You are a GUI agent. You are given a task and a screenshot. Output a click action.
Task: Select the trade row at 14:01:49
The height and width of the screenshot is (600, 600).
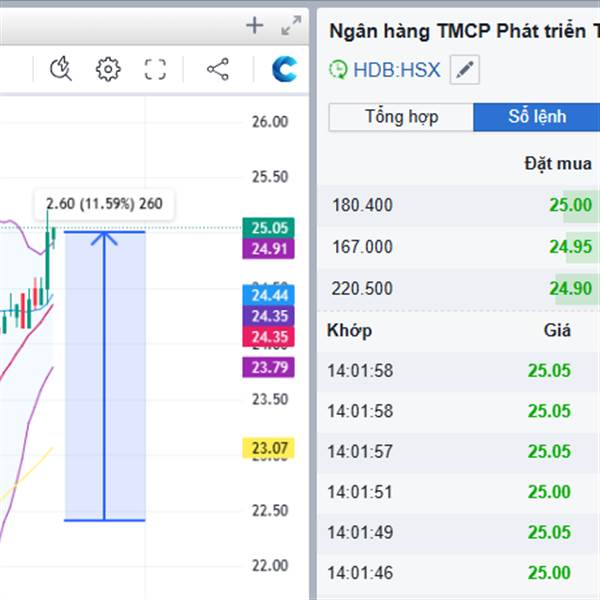458,532
